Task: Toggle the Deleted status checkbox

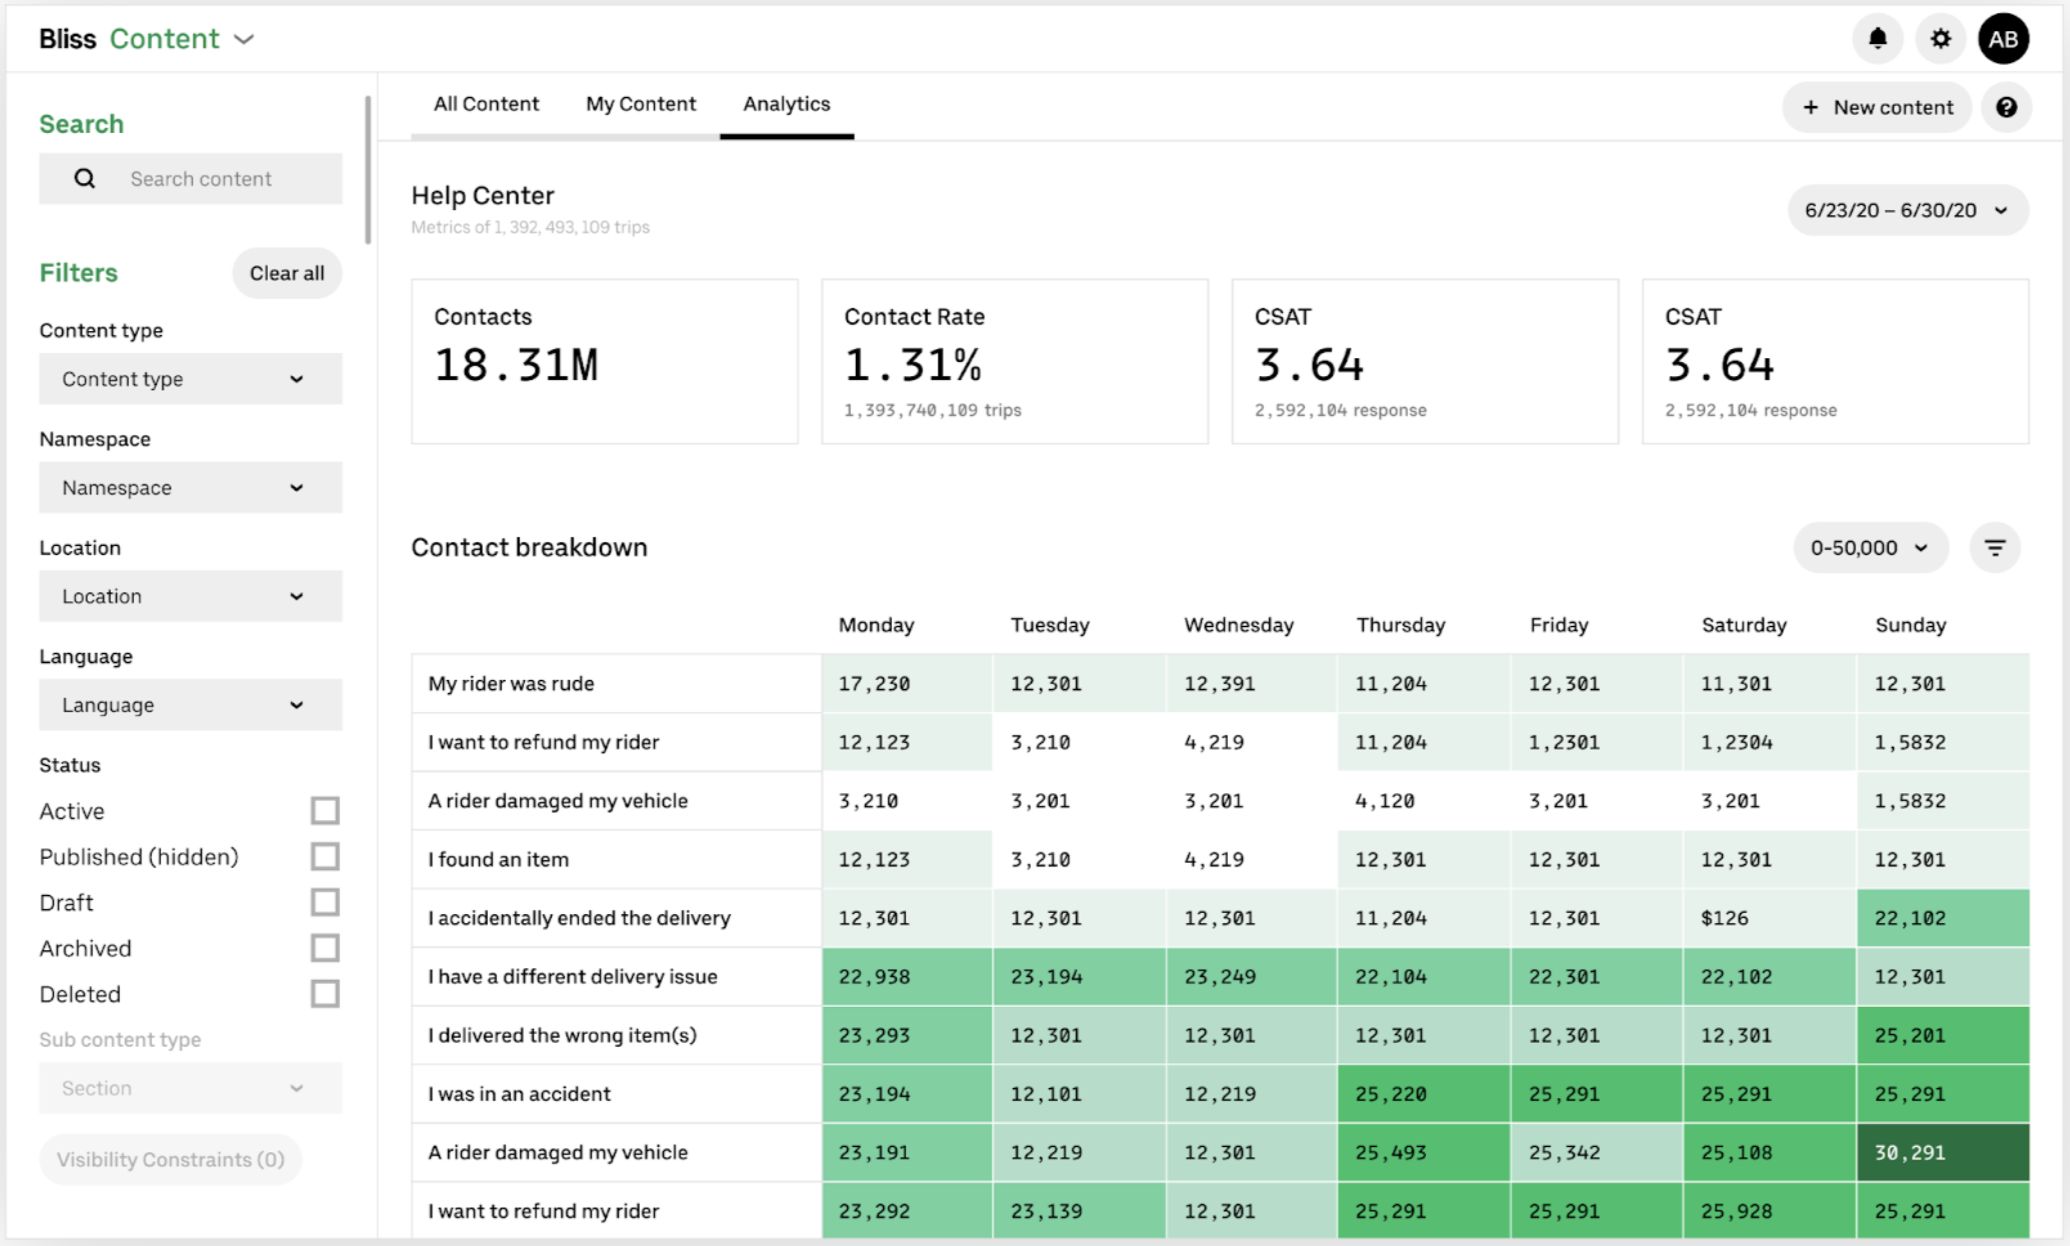Action: (x=324, y=994)
